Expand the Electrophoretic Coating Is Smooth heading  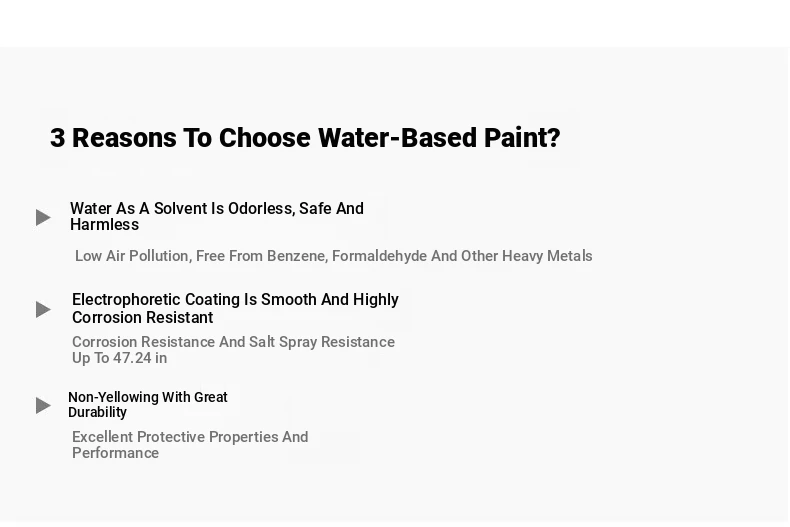point(235,308)
